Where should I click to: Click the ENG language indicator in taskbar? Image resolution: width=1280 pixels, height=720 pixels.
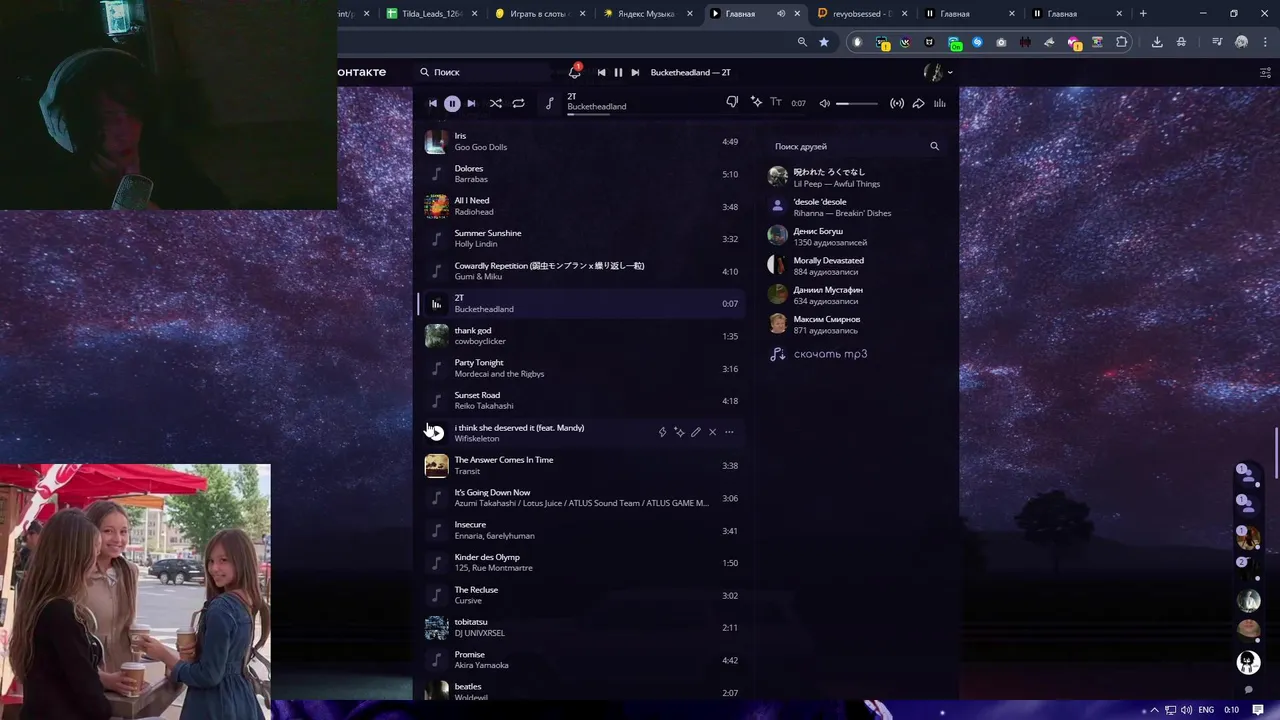pyautogui.click(x=1206, y=710)
